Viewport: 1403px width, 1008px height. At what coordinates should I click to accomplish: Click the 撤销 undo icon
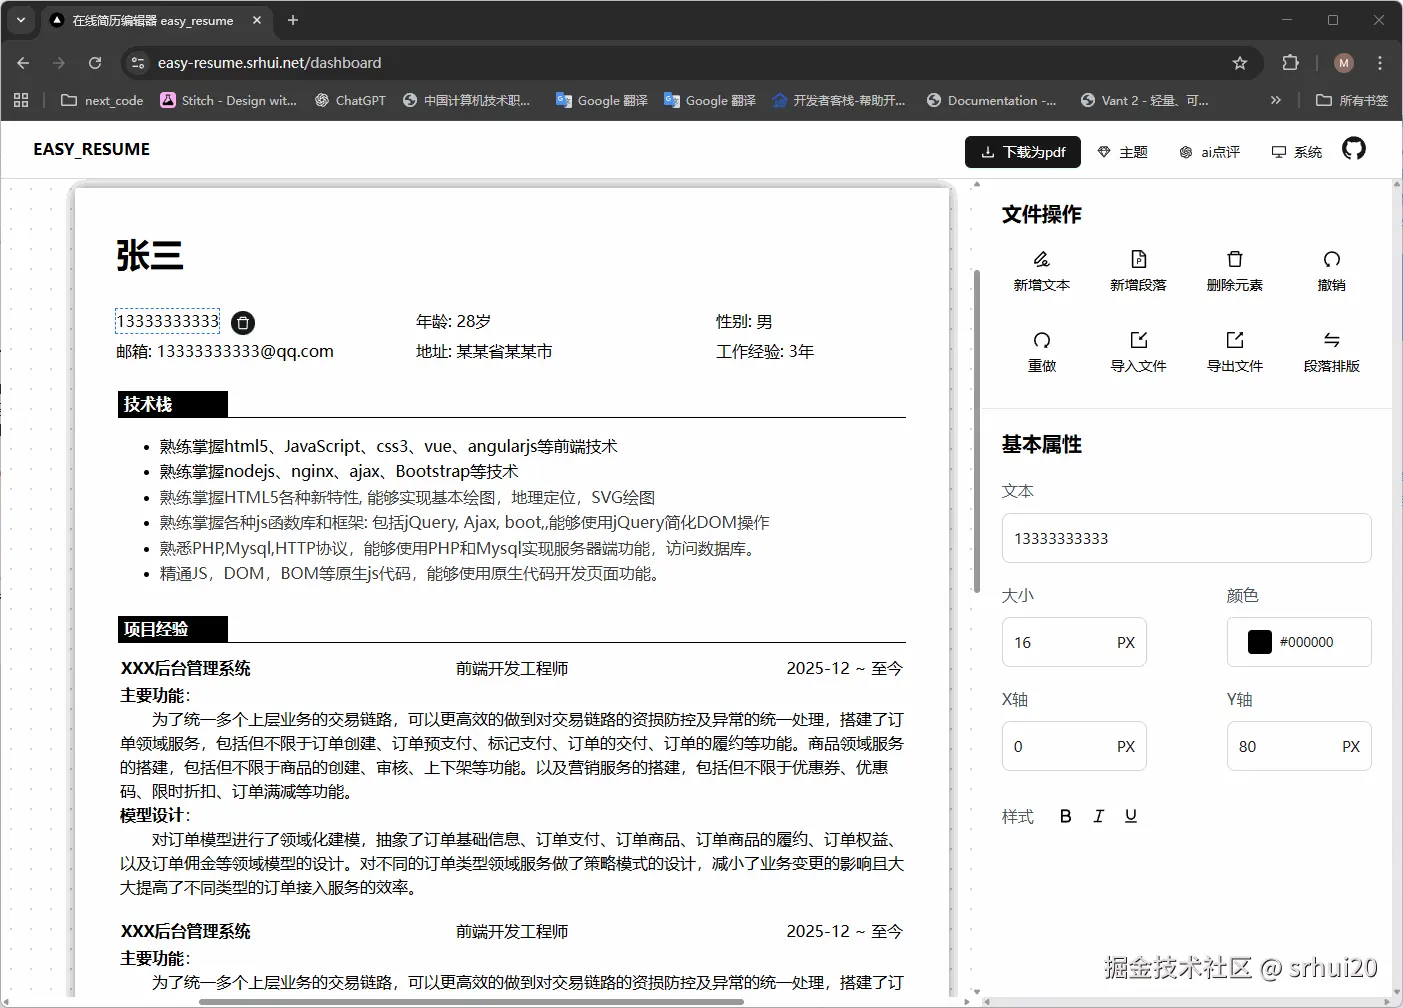pyautogui.click(x=1331, y=259)
